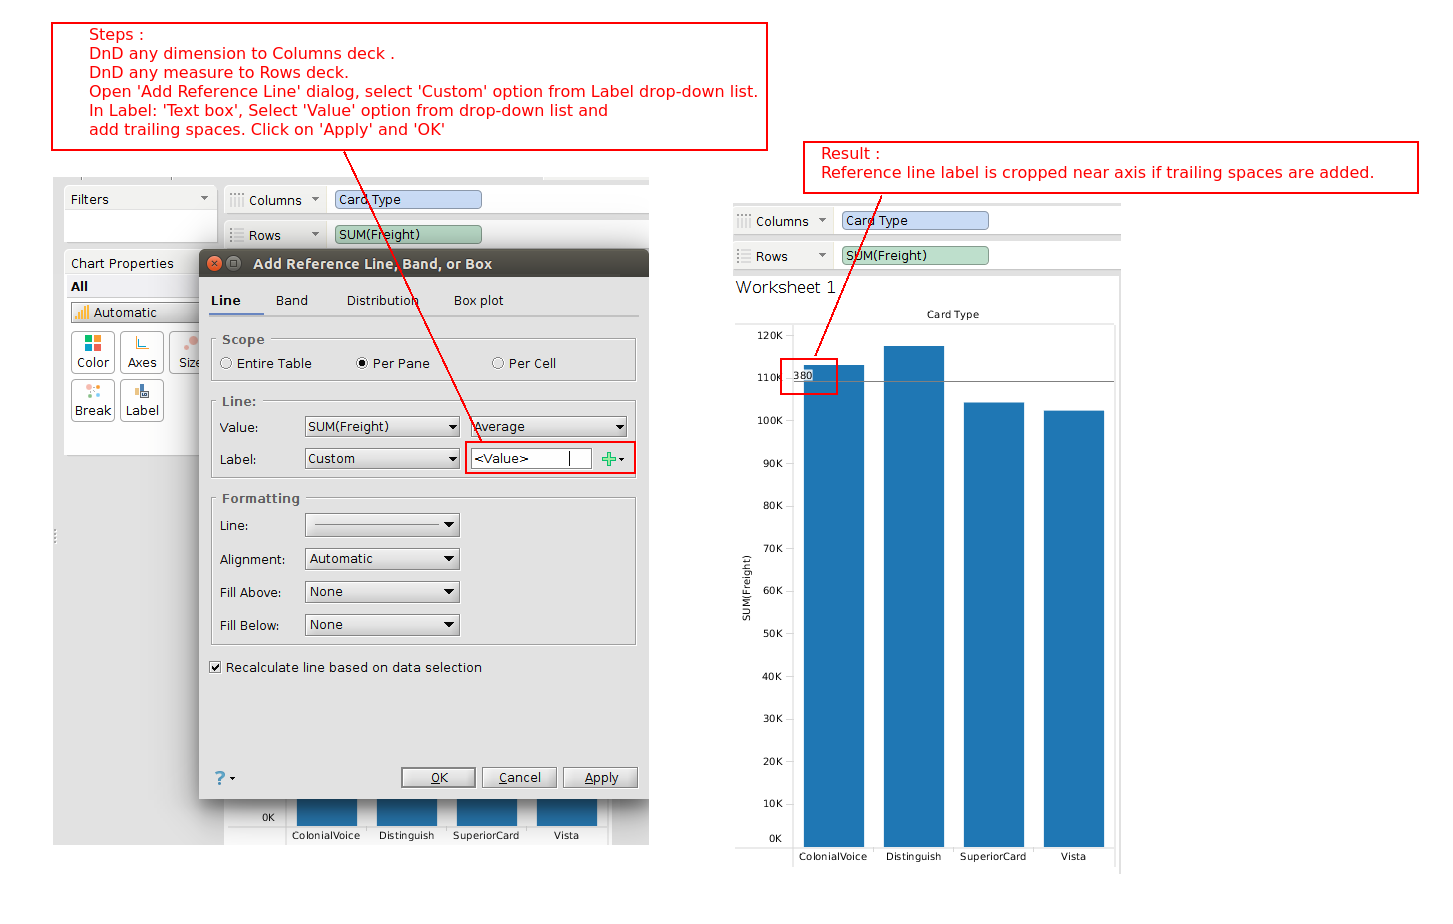The height and width of the screenshot is (924, 1453).
Task: Open the Label chart property card
Action: click(x=142, y=400)
